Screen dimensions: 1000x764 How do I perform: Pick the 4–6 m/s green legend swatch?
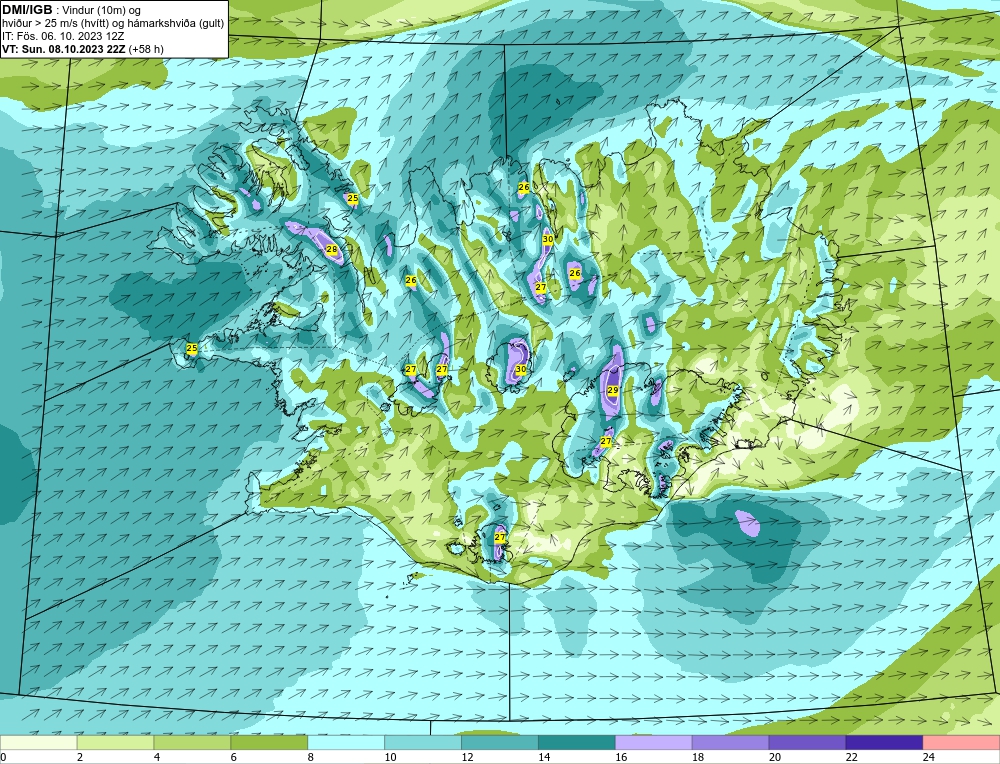pos(192,743)
